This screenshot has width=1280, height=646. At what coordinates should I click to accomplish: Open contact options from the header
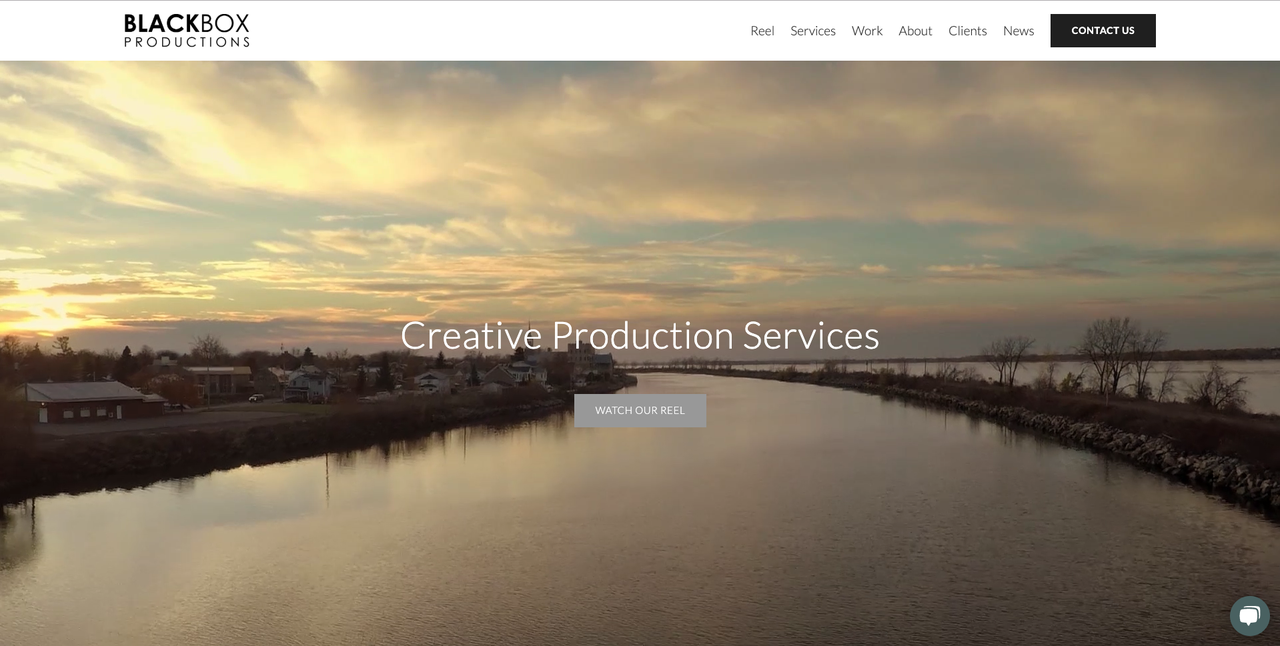point(1102,30)
